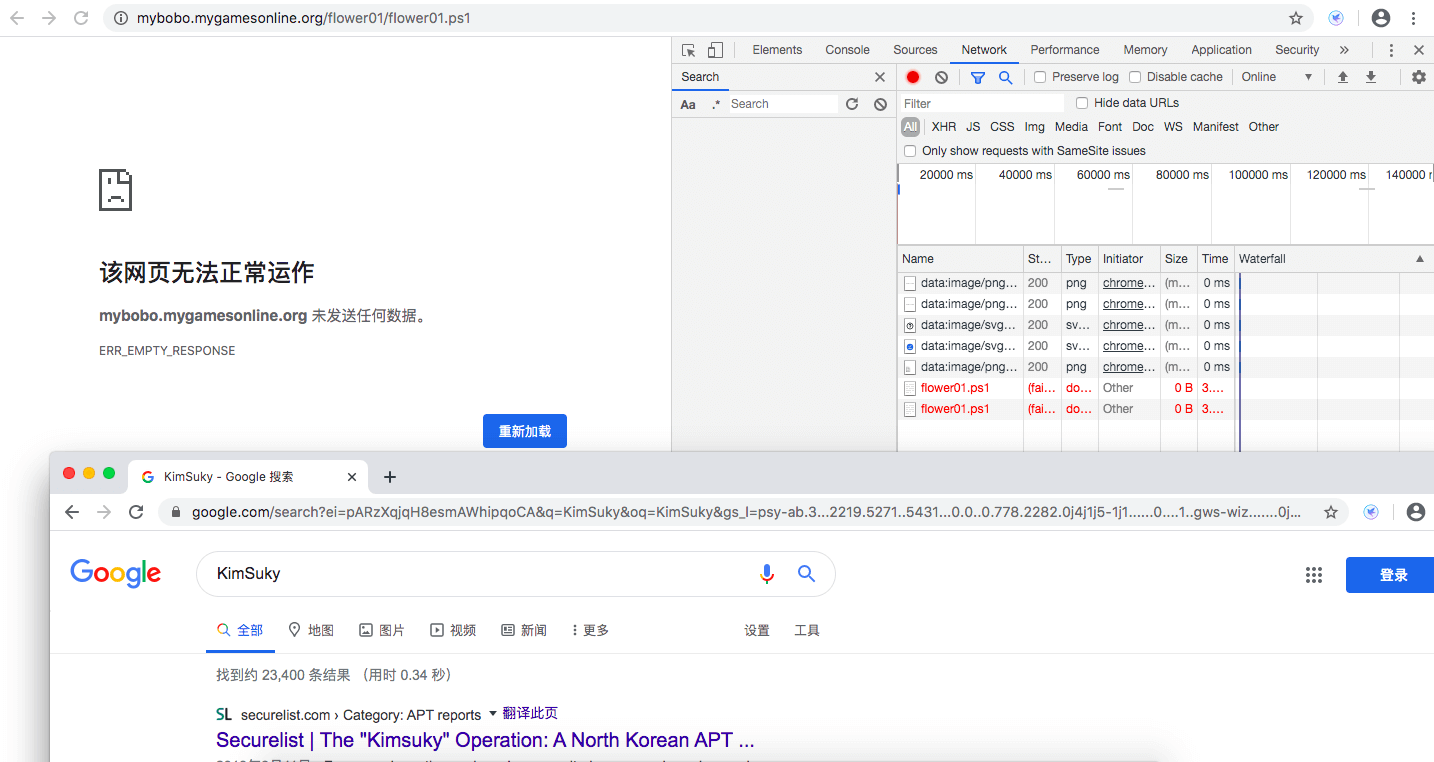Enable the Preserve log checkbox
This screenshot has height=762, width=1434.
[1040, 77]
